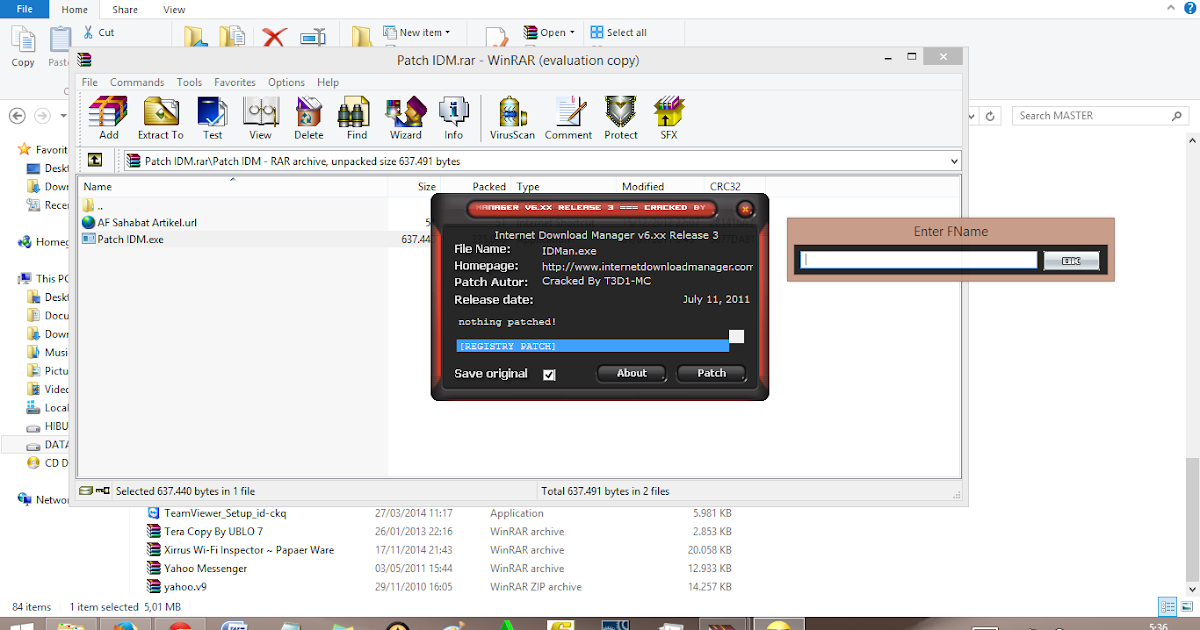Click the Enter FName text field
This screenshot has height=630, width=1200.
pyautogui.click(x=919, y=260)
